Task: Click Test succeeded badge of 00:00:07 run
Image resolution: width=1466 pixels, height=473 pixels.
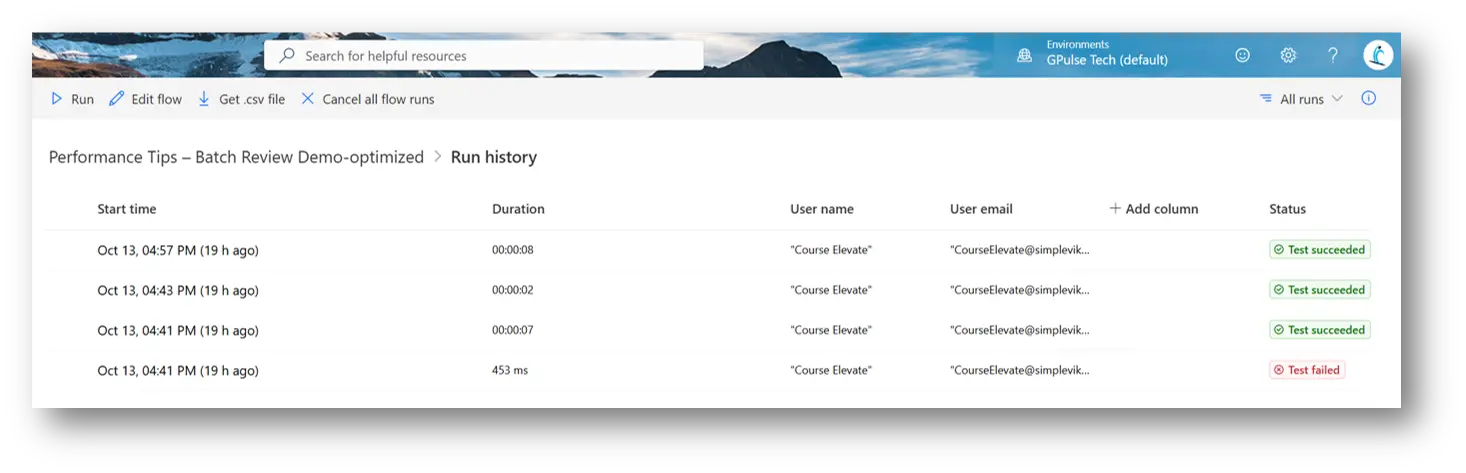Action: 1320,330
